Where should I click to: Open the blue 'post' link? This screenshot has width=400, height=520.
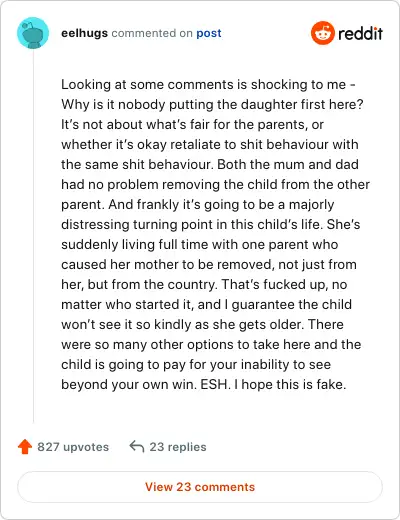(x=209, y=33)
